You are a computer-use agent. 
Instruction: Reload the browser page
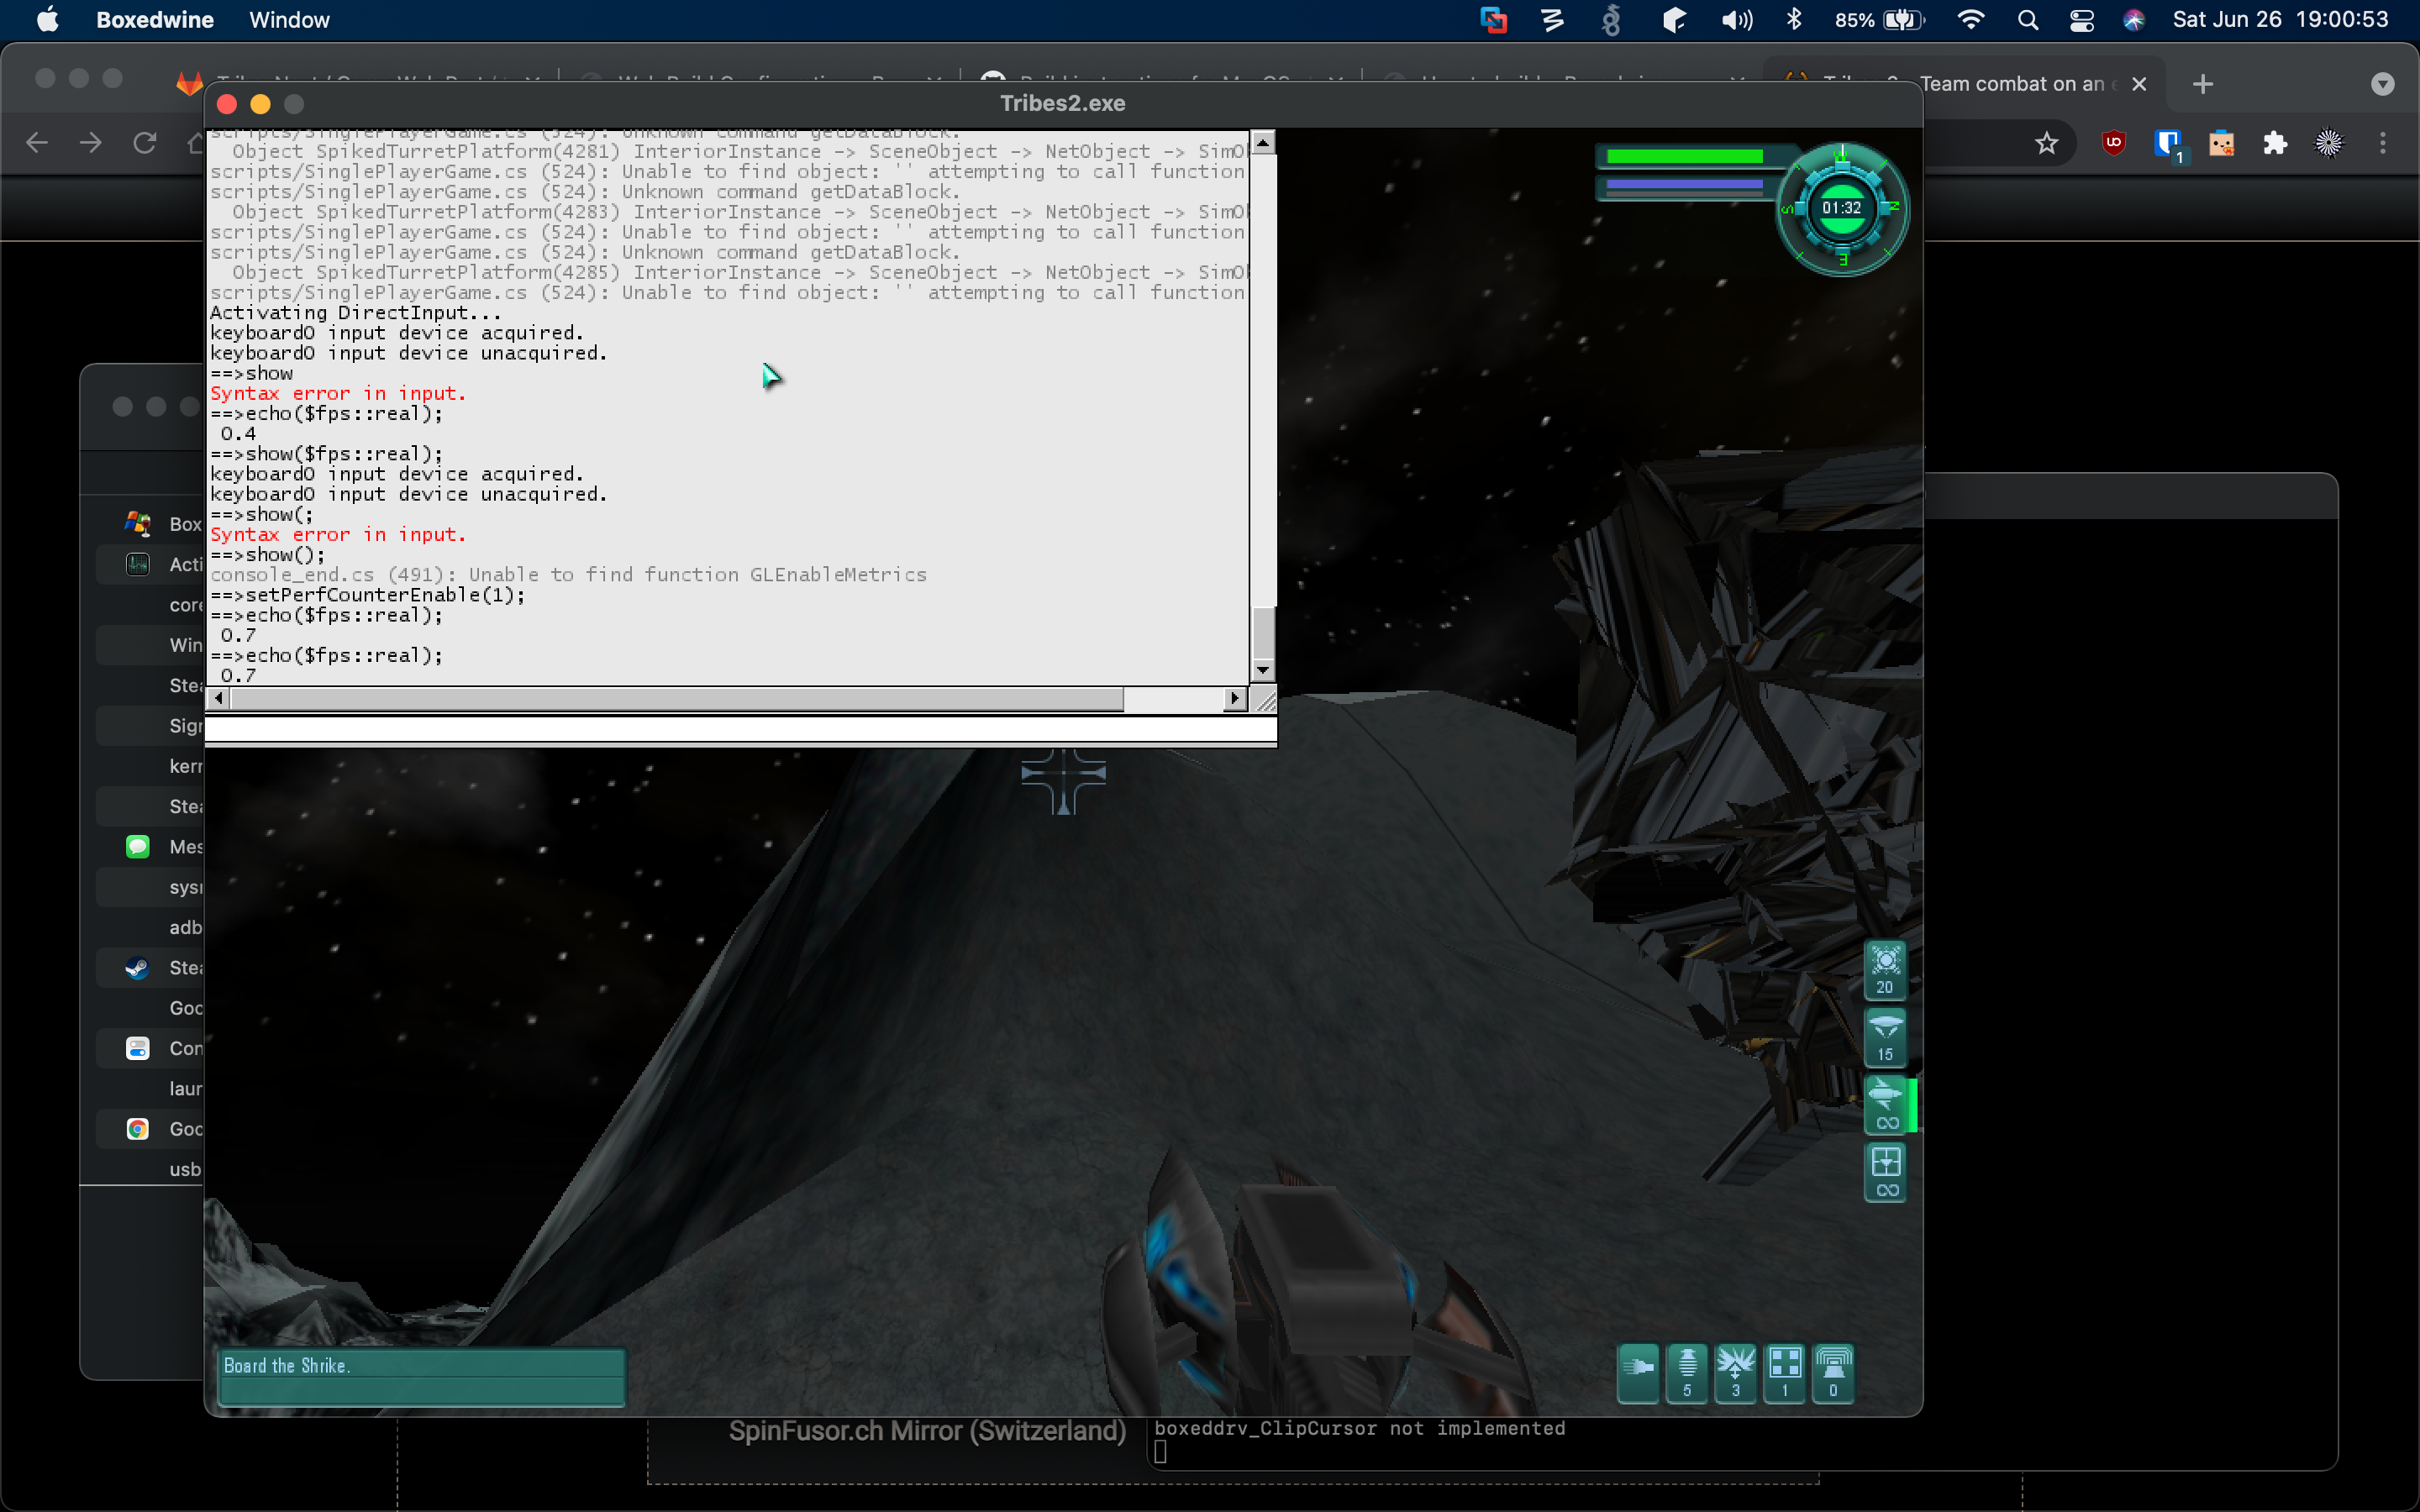[145, 143]
